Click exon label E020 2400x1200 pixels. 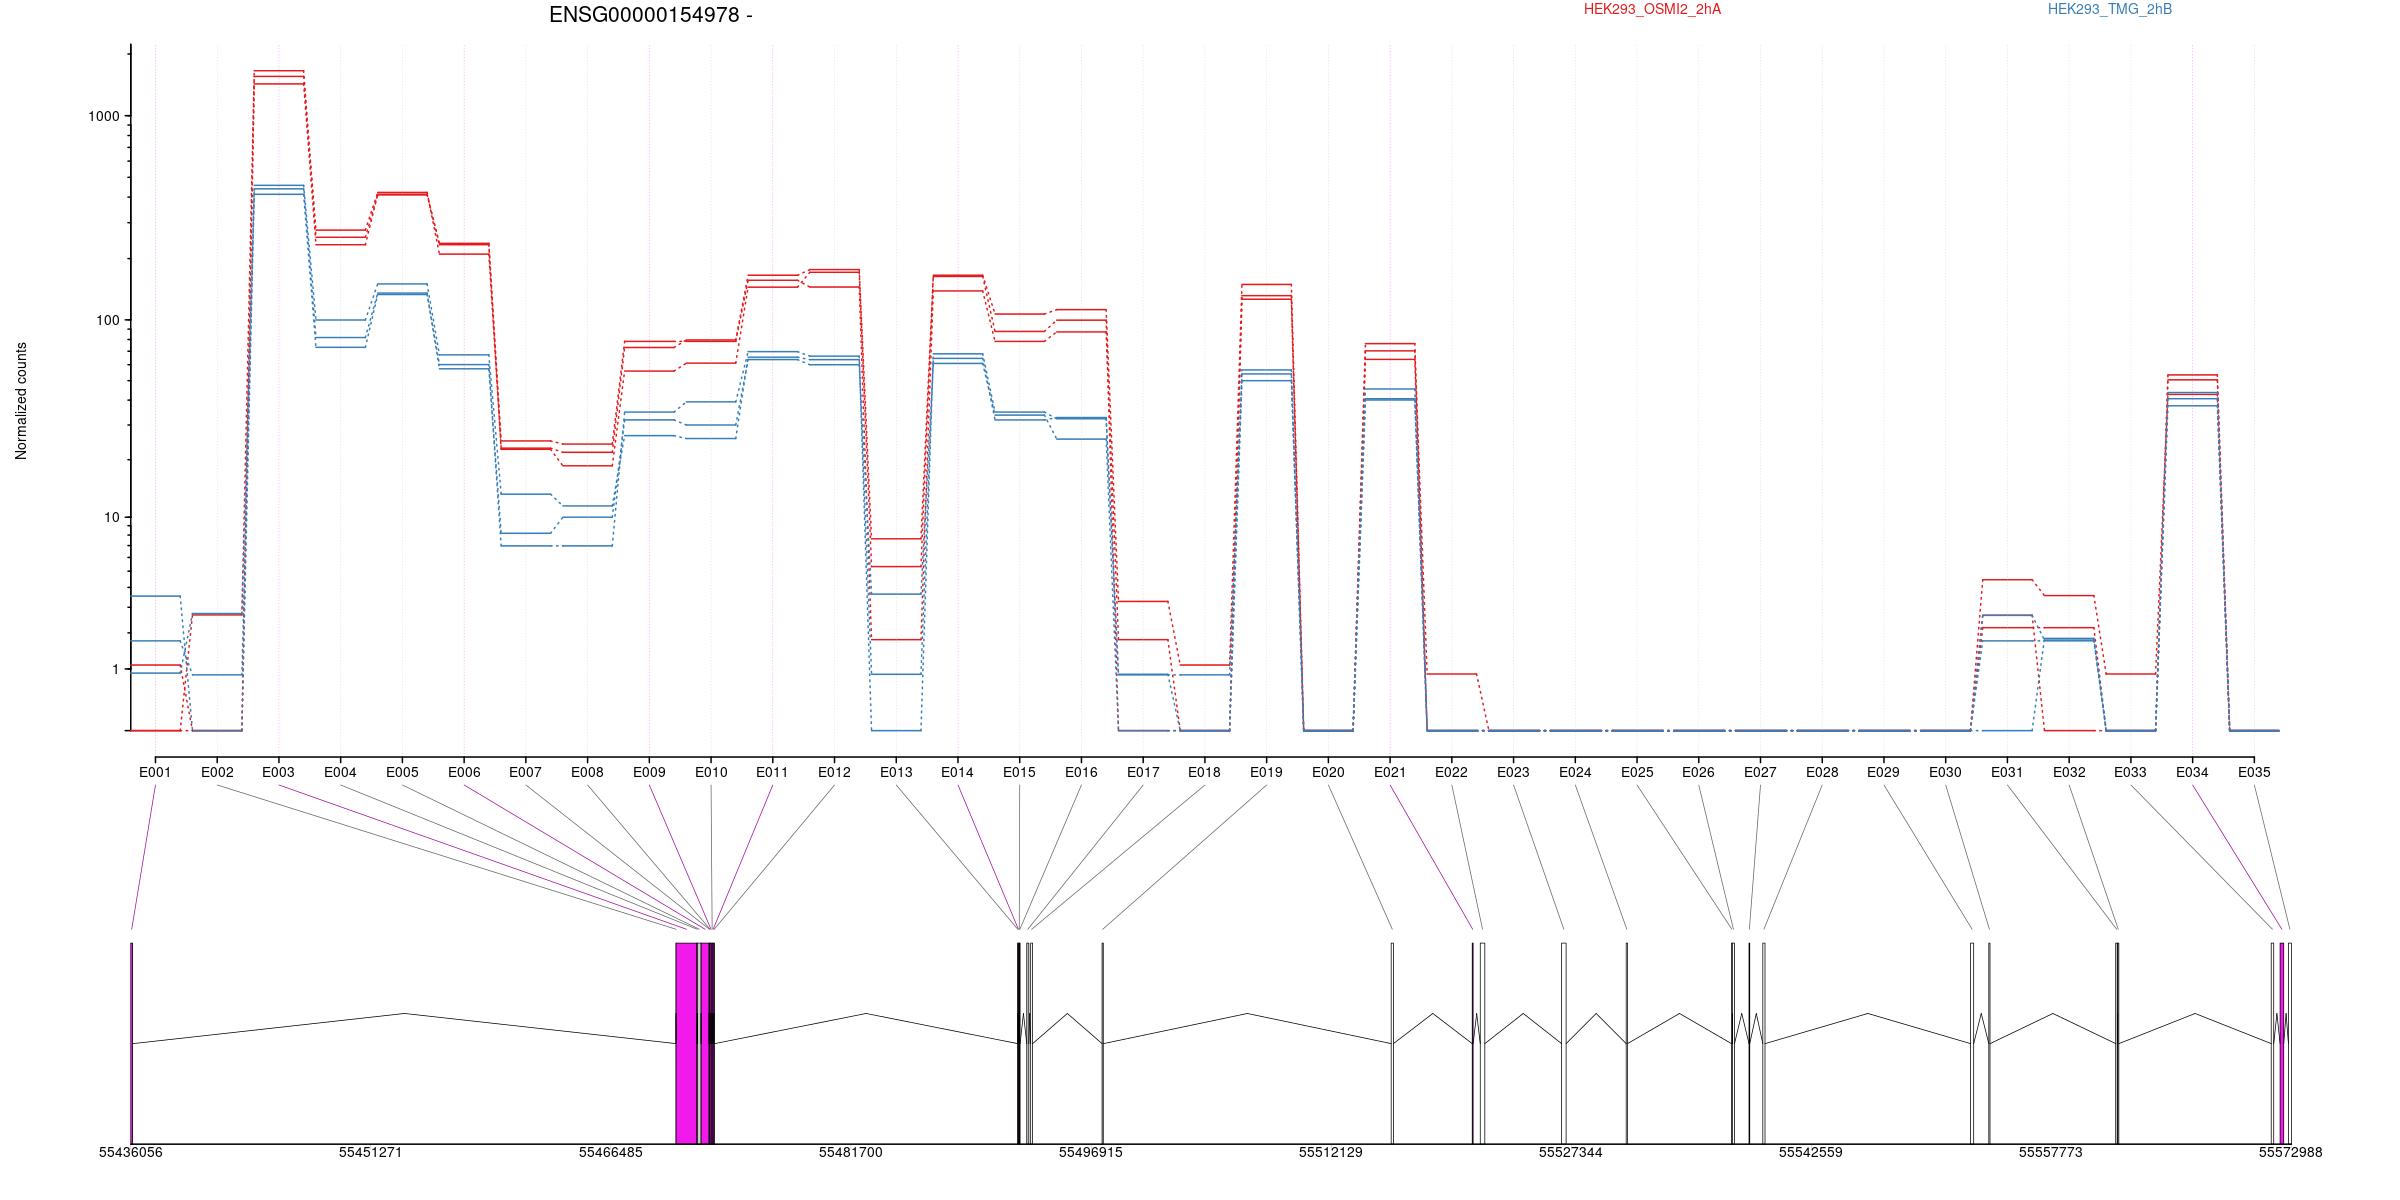(x=1328, y=772)
